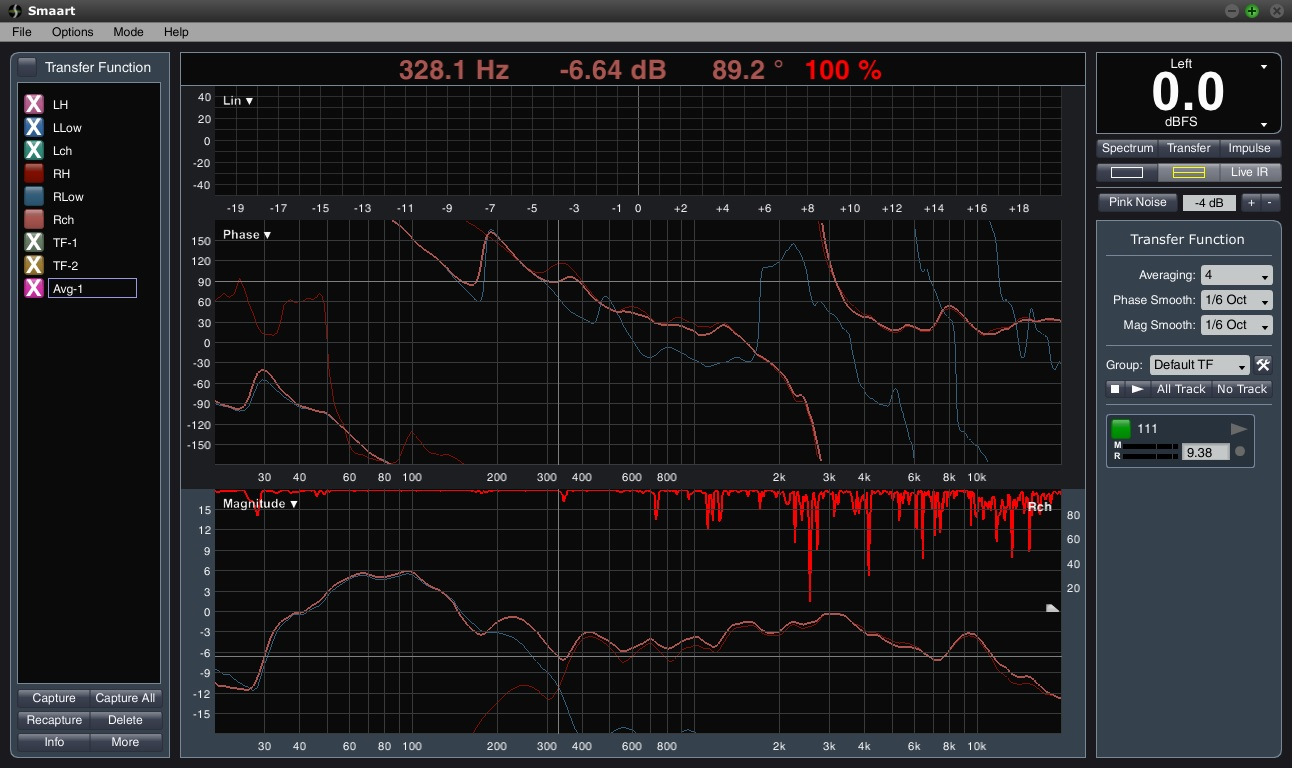Toggle visibility of LH trace
The width and height of the screenshot is (1295, 776).
(x=34, y=104)
